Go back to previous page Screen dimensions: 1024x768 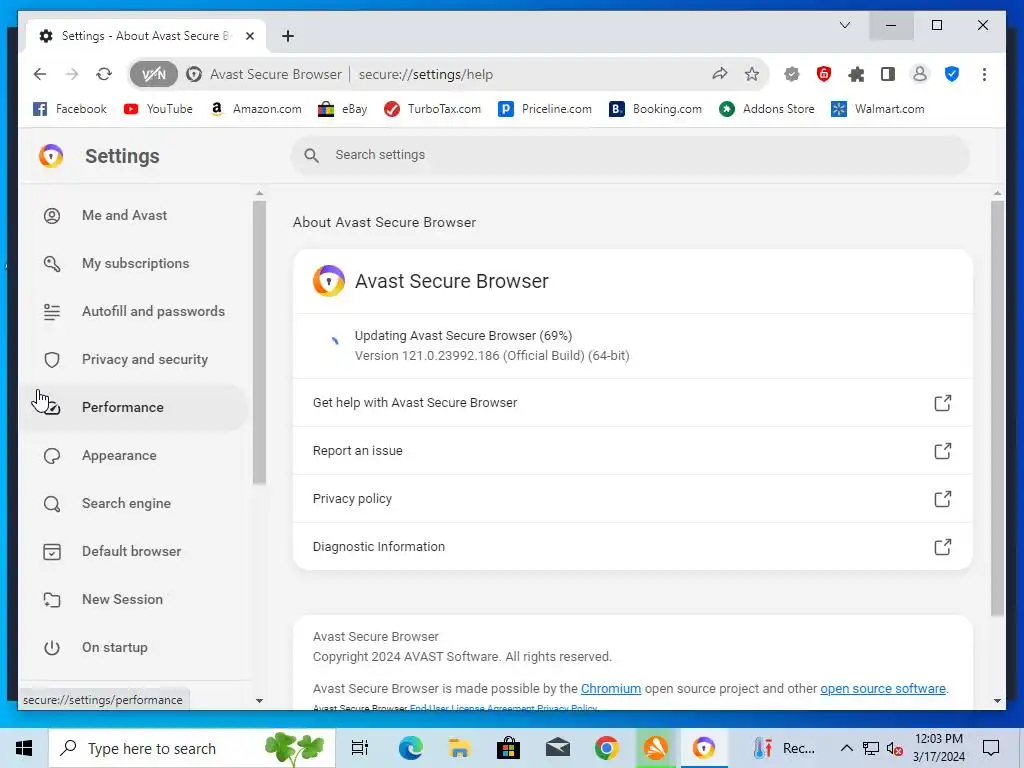point(40,74)
